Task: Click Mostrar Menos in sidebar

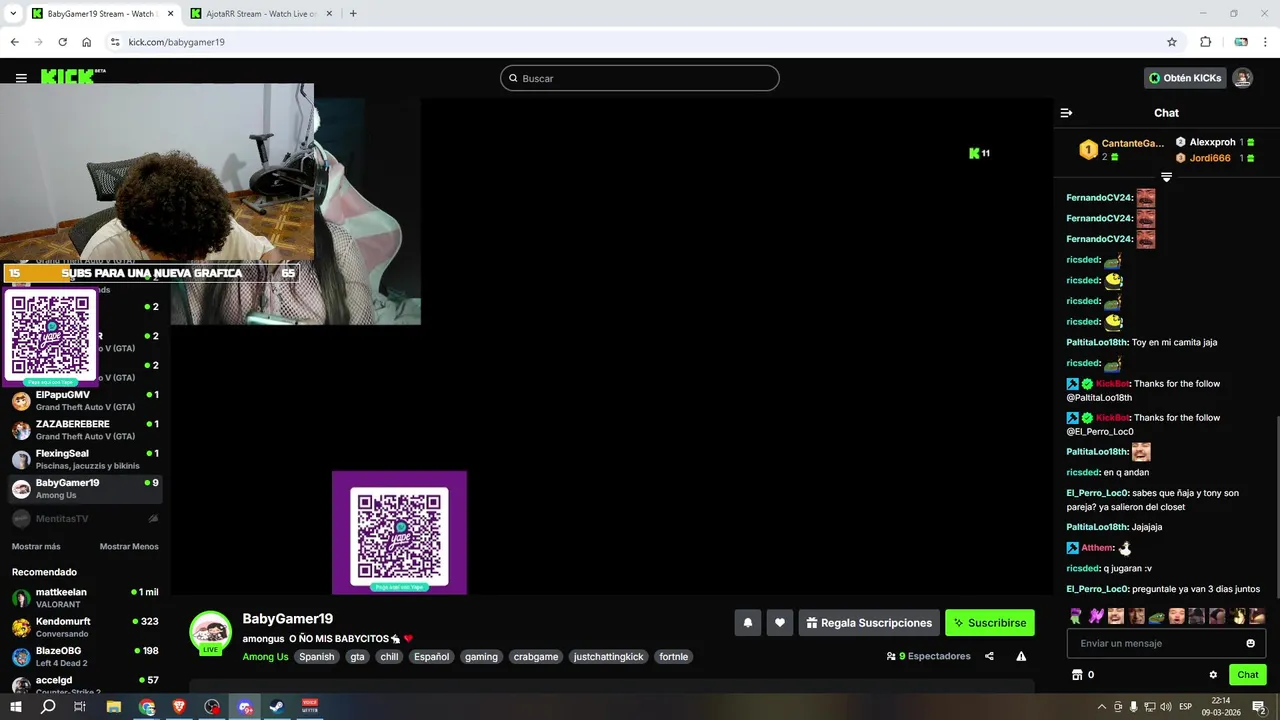Action: pos(129,547)
